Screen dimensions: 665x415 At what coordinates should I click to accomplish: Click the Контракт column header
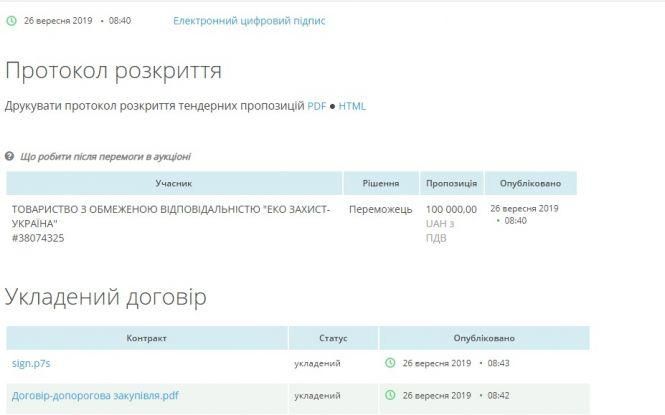(147, 338)
